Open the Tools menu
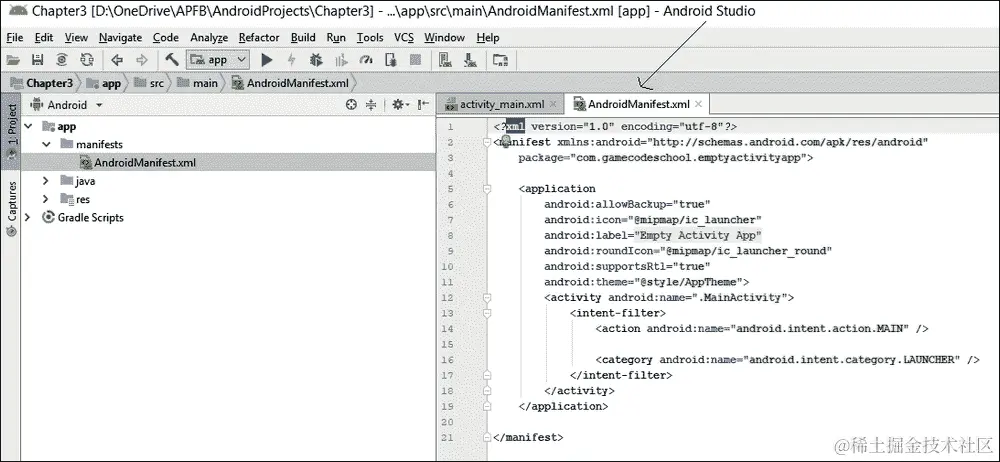The height and width of the screenshot is (462, 1000). (370, 38)
